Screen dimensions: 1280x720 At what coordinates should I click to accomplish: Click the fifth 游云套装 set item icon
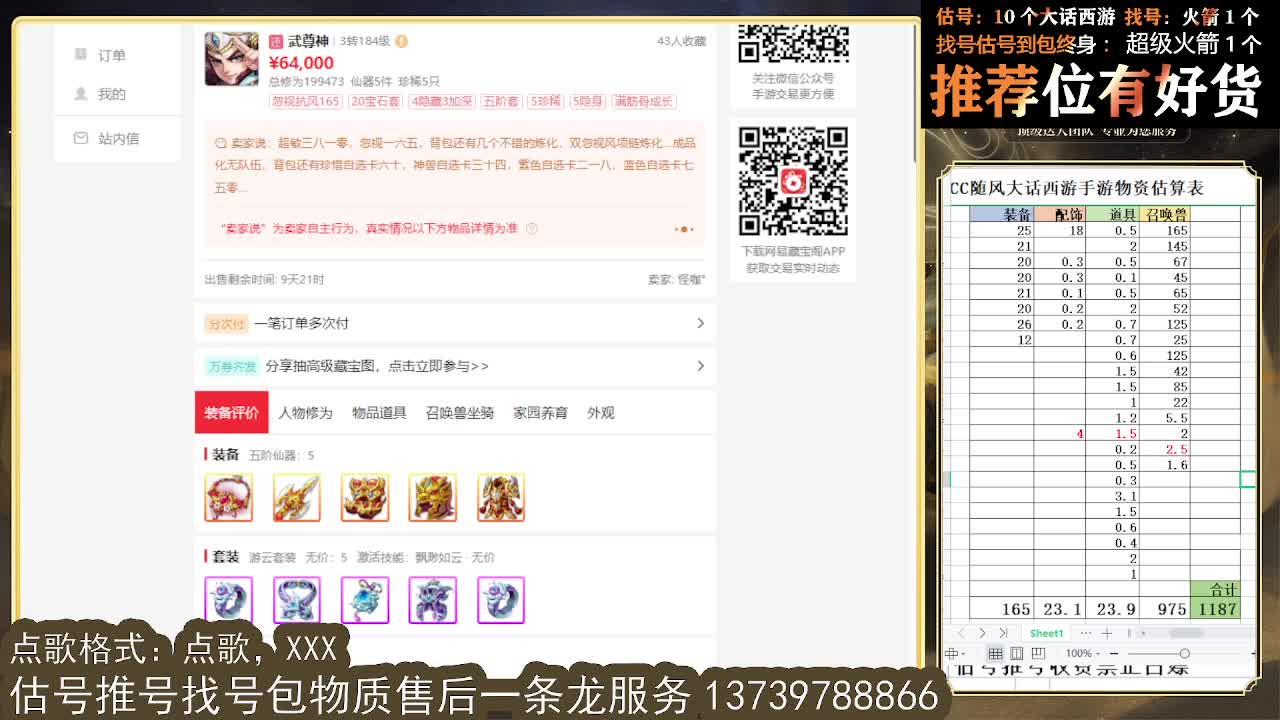click(501, 600)
